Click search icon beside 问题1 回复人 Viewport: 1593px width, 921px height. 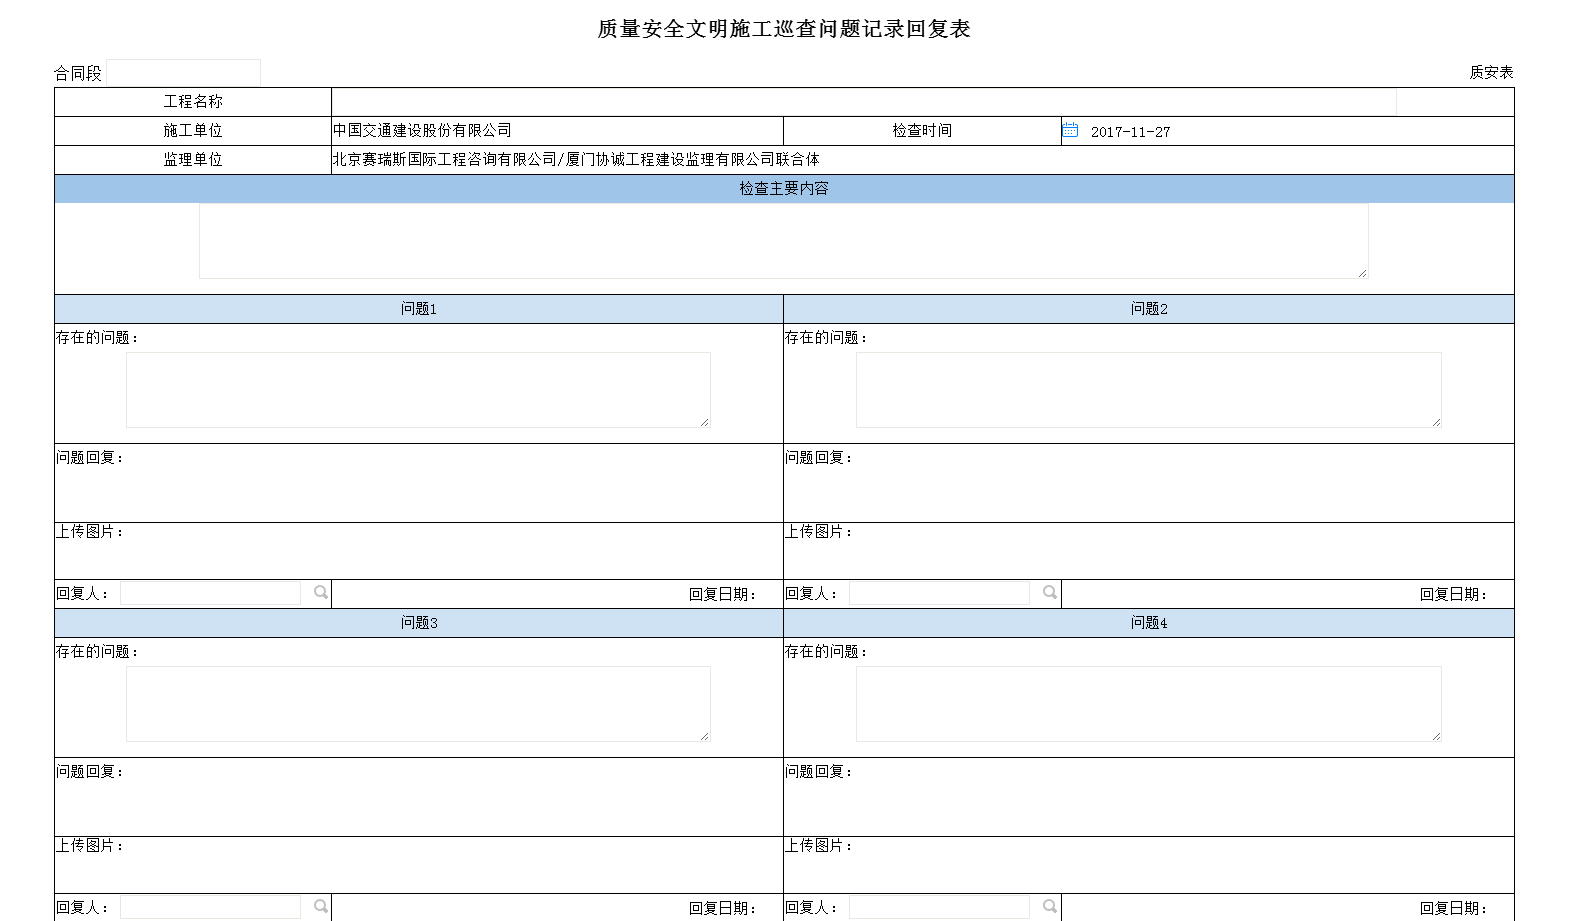[x=320, y=593]
